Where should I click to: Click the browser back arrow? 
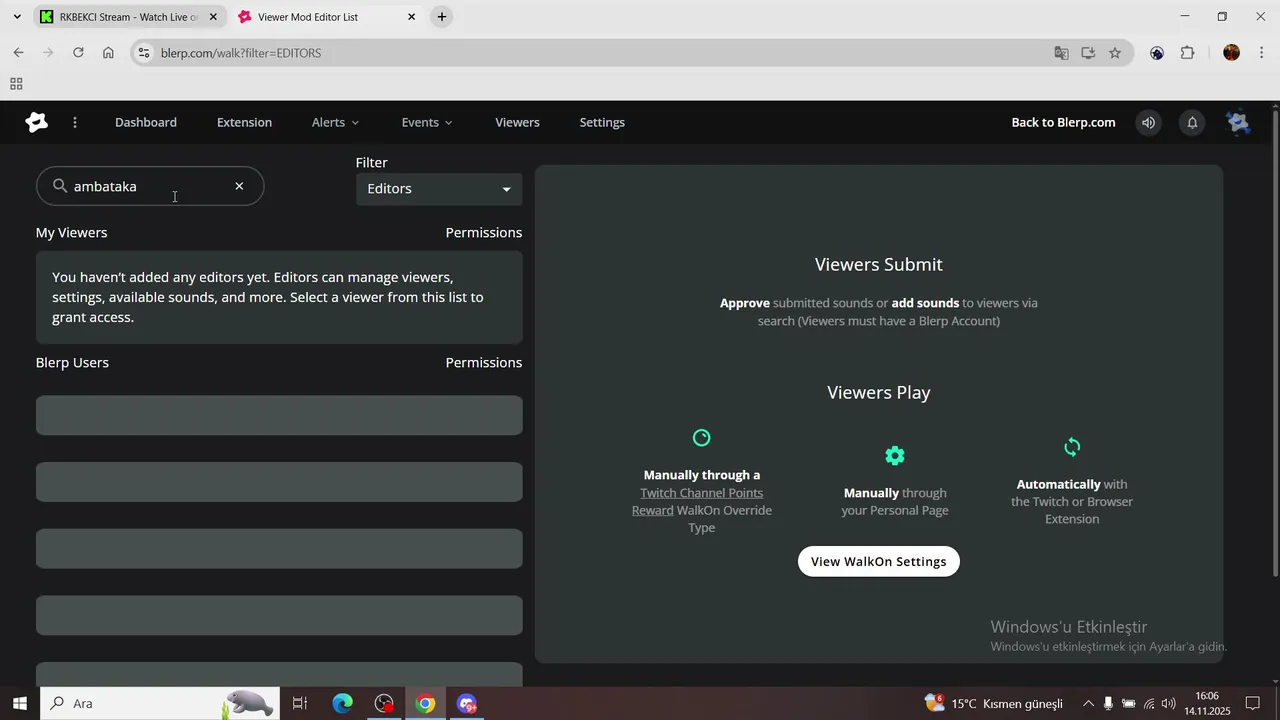pyautogui.click(x=18, y=52)
